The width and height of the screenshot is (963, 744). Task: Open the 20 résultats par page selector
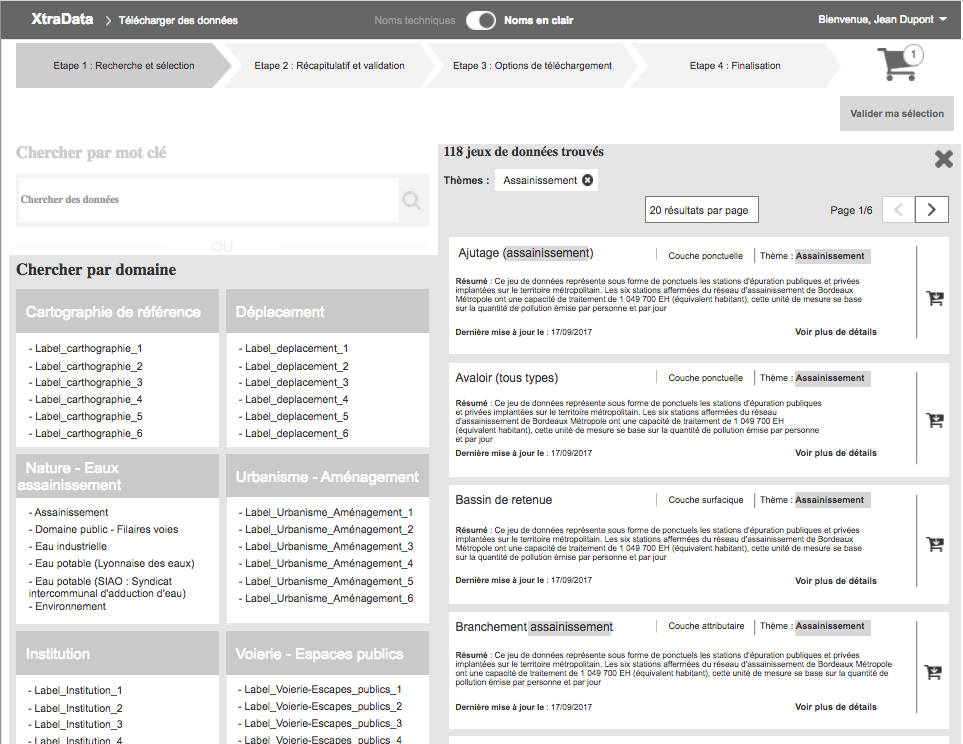(702, 210)
